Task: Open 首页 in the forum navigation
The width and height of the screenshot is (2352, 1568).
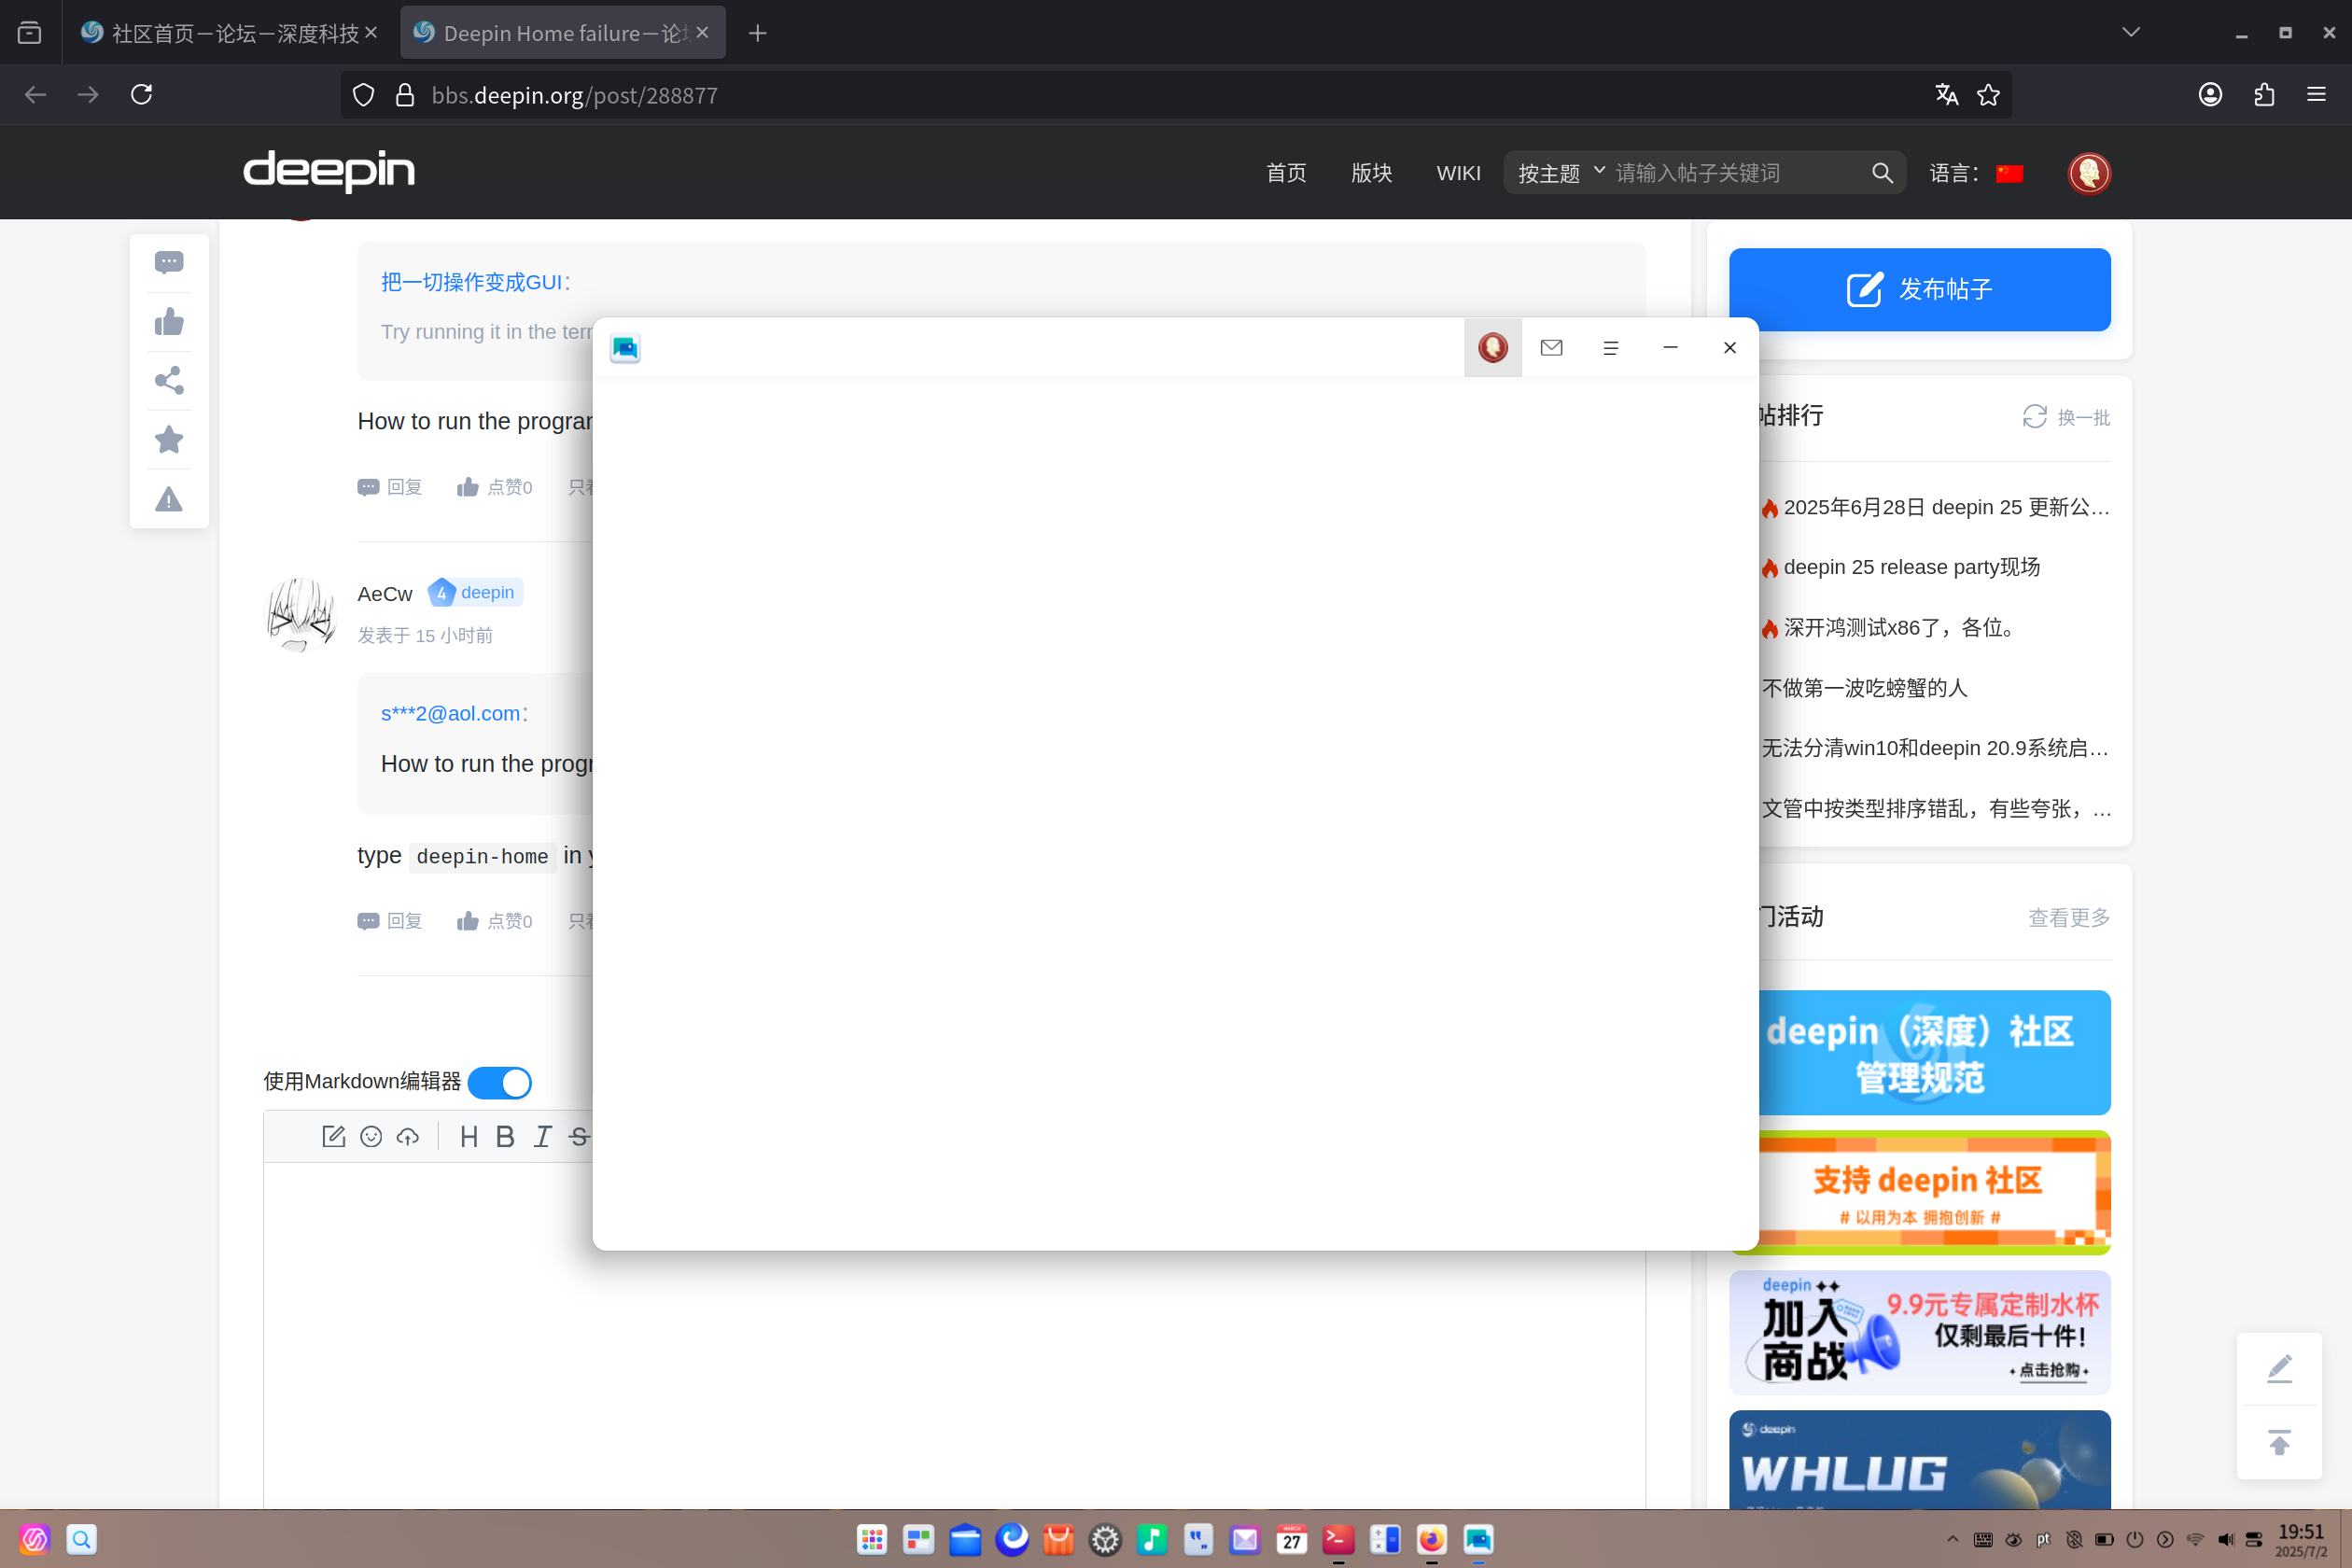Action: tap(1286, 173)
